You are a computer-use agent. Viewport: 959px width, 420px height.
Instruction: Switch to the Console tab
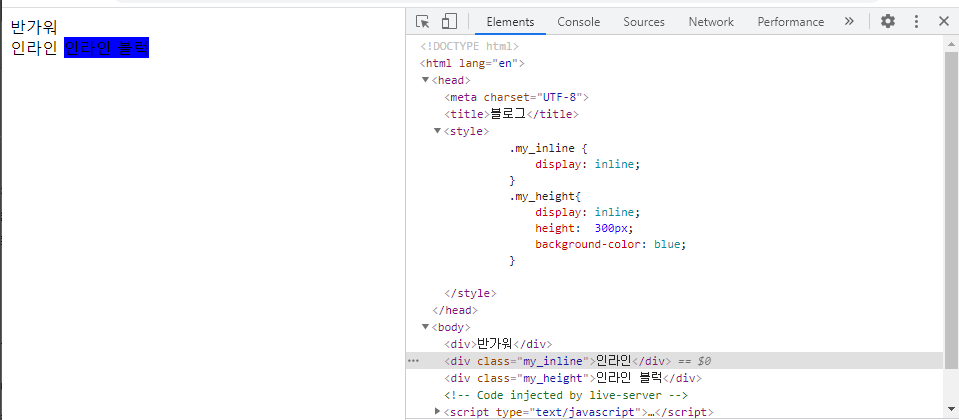[579, 22]
